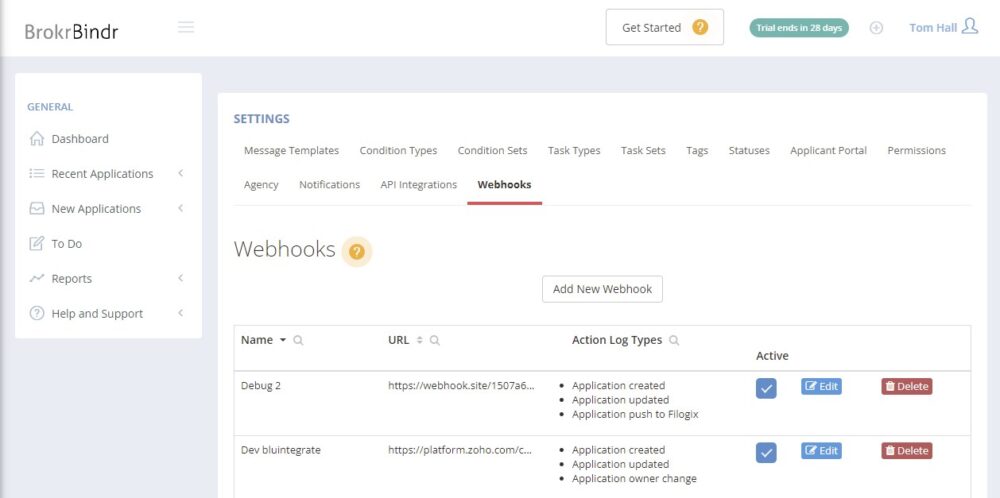Expand the Reports sidebar section
1000x498 pixels.
[72, 279]
